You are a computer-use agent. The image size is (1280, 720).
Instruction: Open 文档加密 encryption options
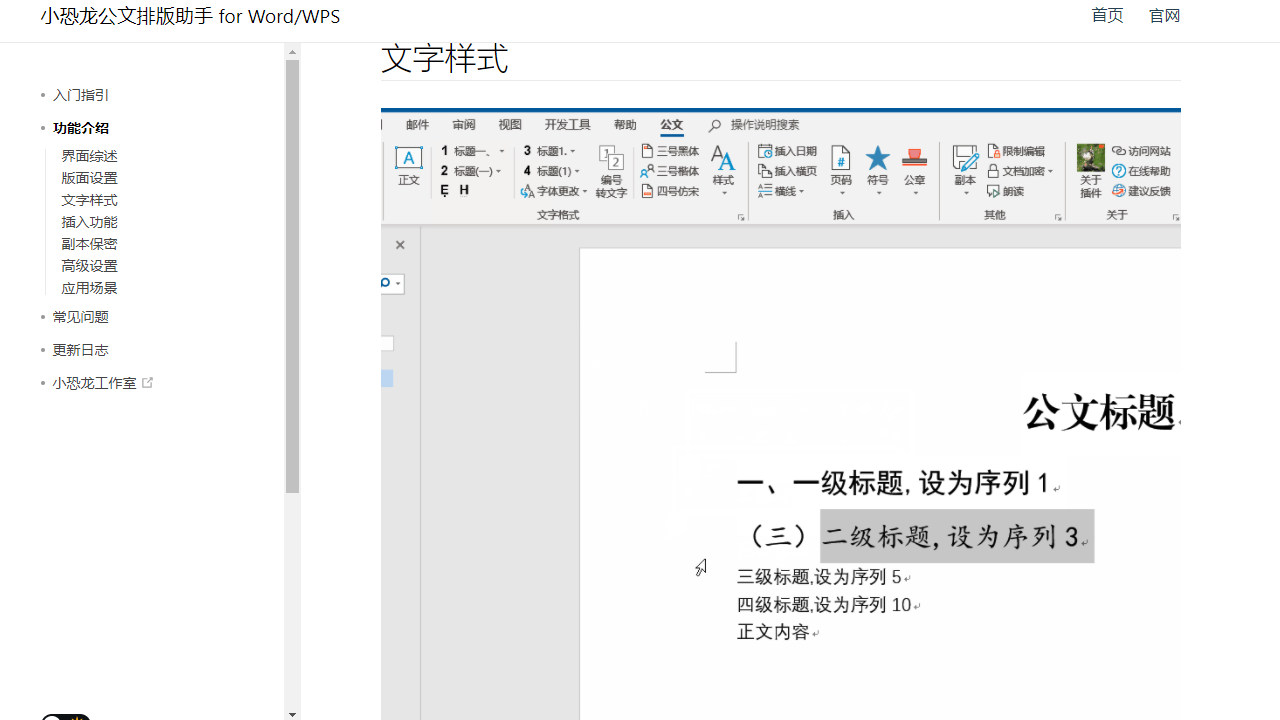point(1018,170)
